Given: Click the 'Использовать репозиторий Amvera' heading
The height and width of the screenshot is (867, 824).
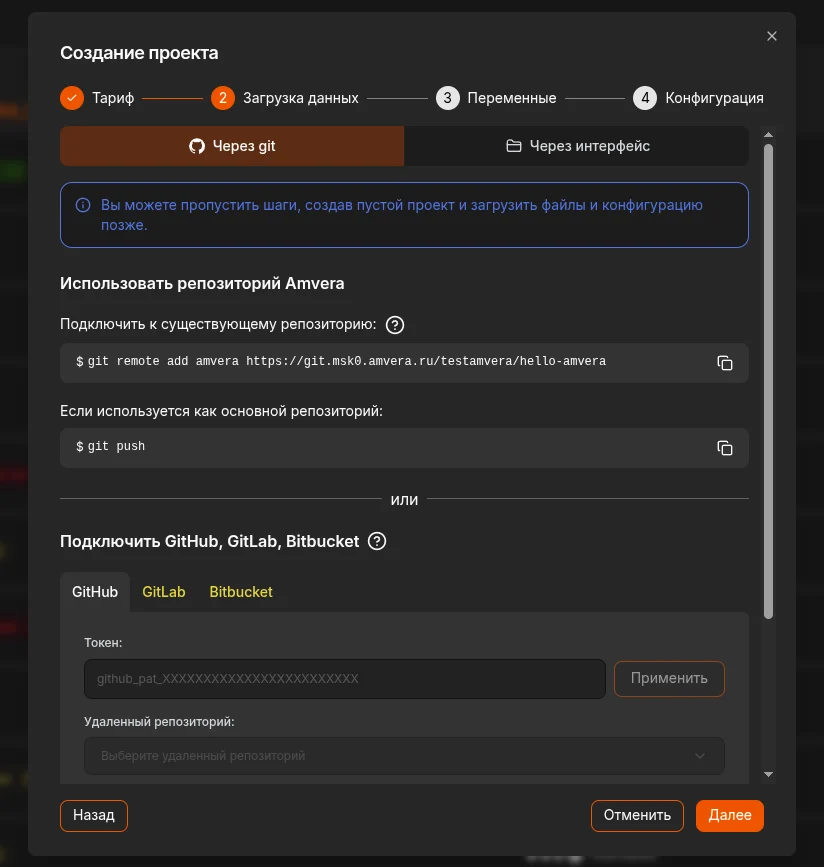Looking at the screenshot, I should 202,283.
